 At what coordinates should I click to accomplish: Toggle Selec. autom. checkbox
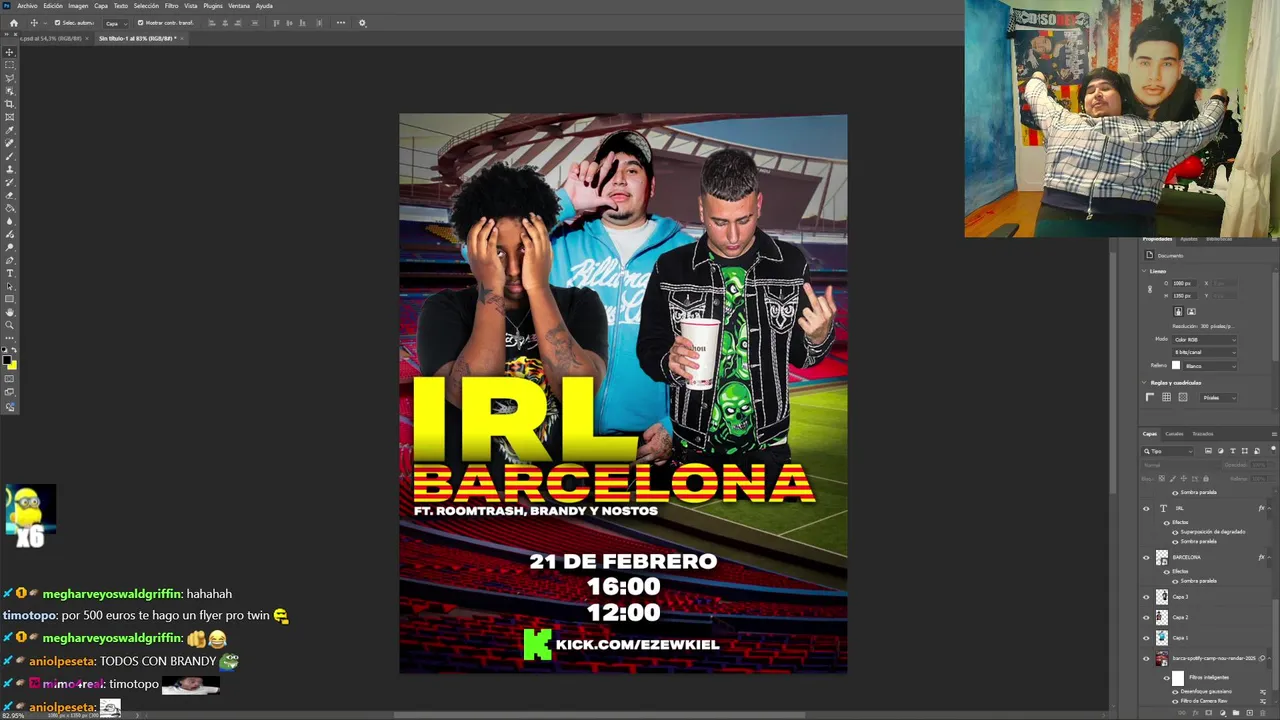(x=57, y=23)
